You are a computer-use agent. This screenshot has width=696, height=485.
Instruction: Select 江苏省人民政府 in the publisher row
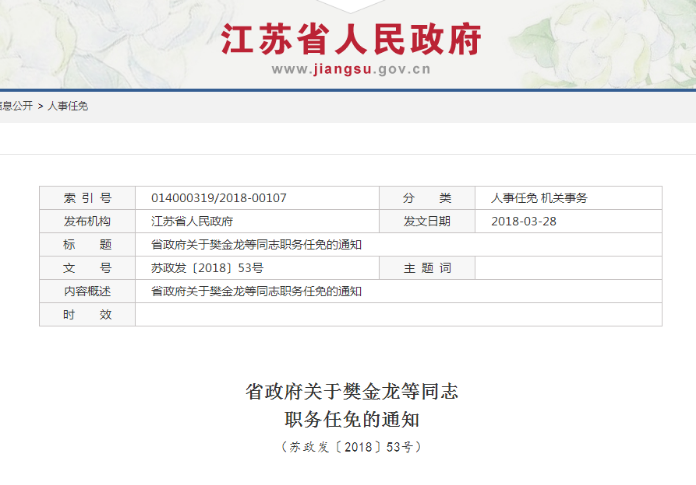click(192, 221)
